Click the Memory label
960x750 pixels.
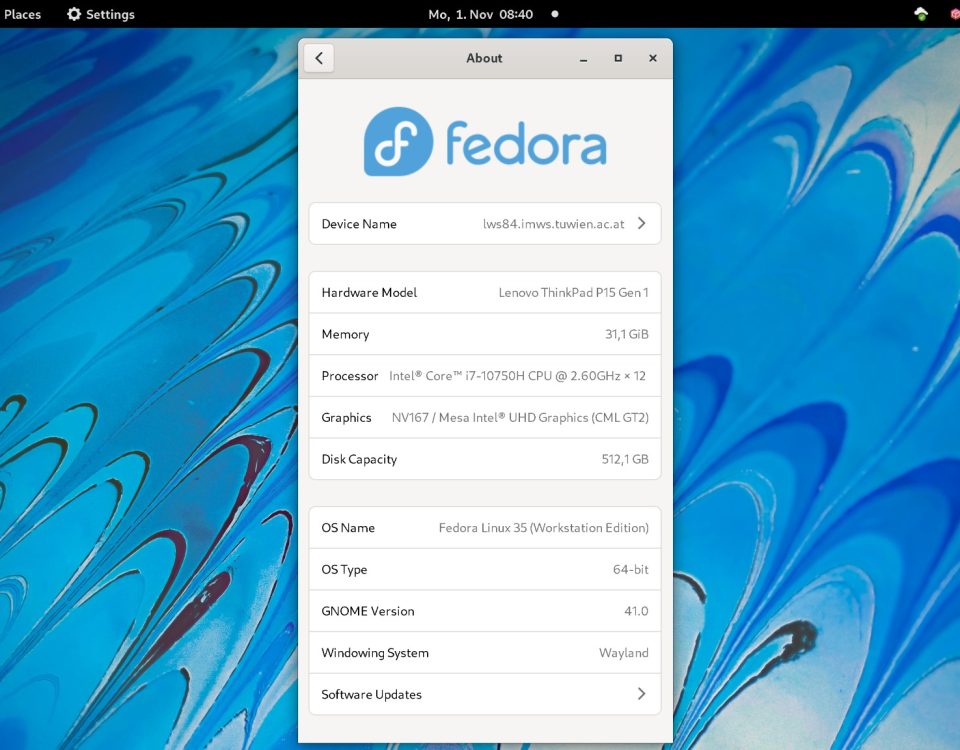345,334
